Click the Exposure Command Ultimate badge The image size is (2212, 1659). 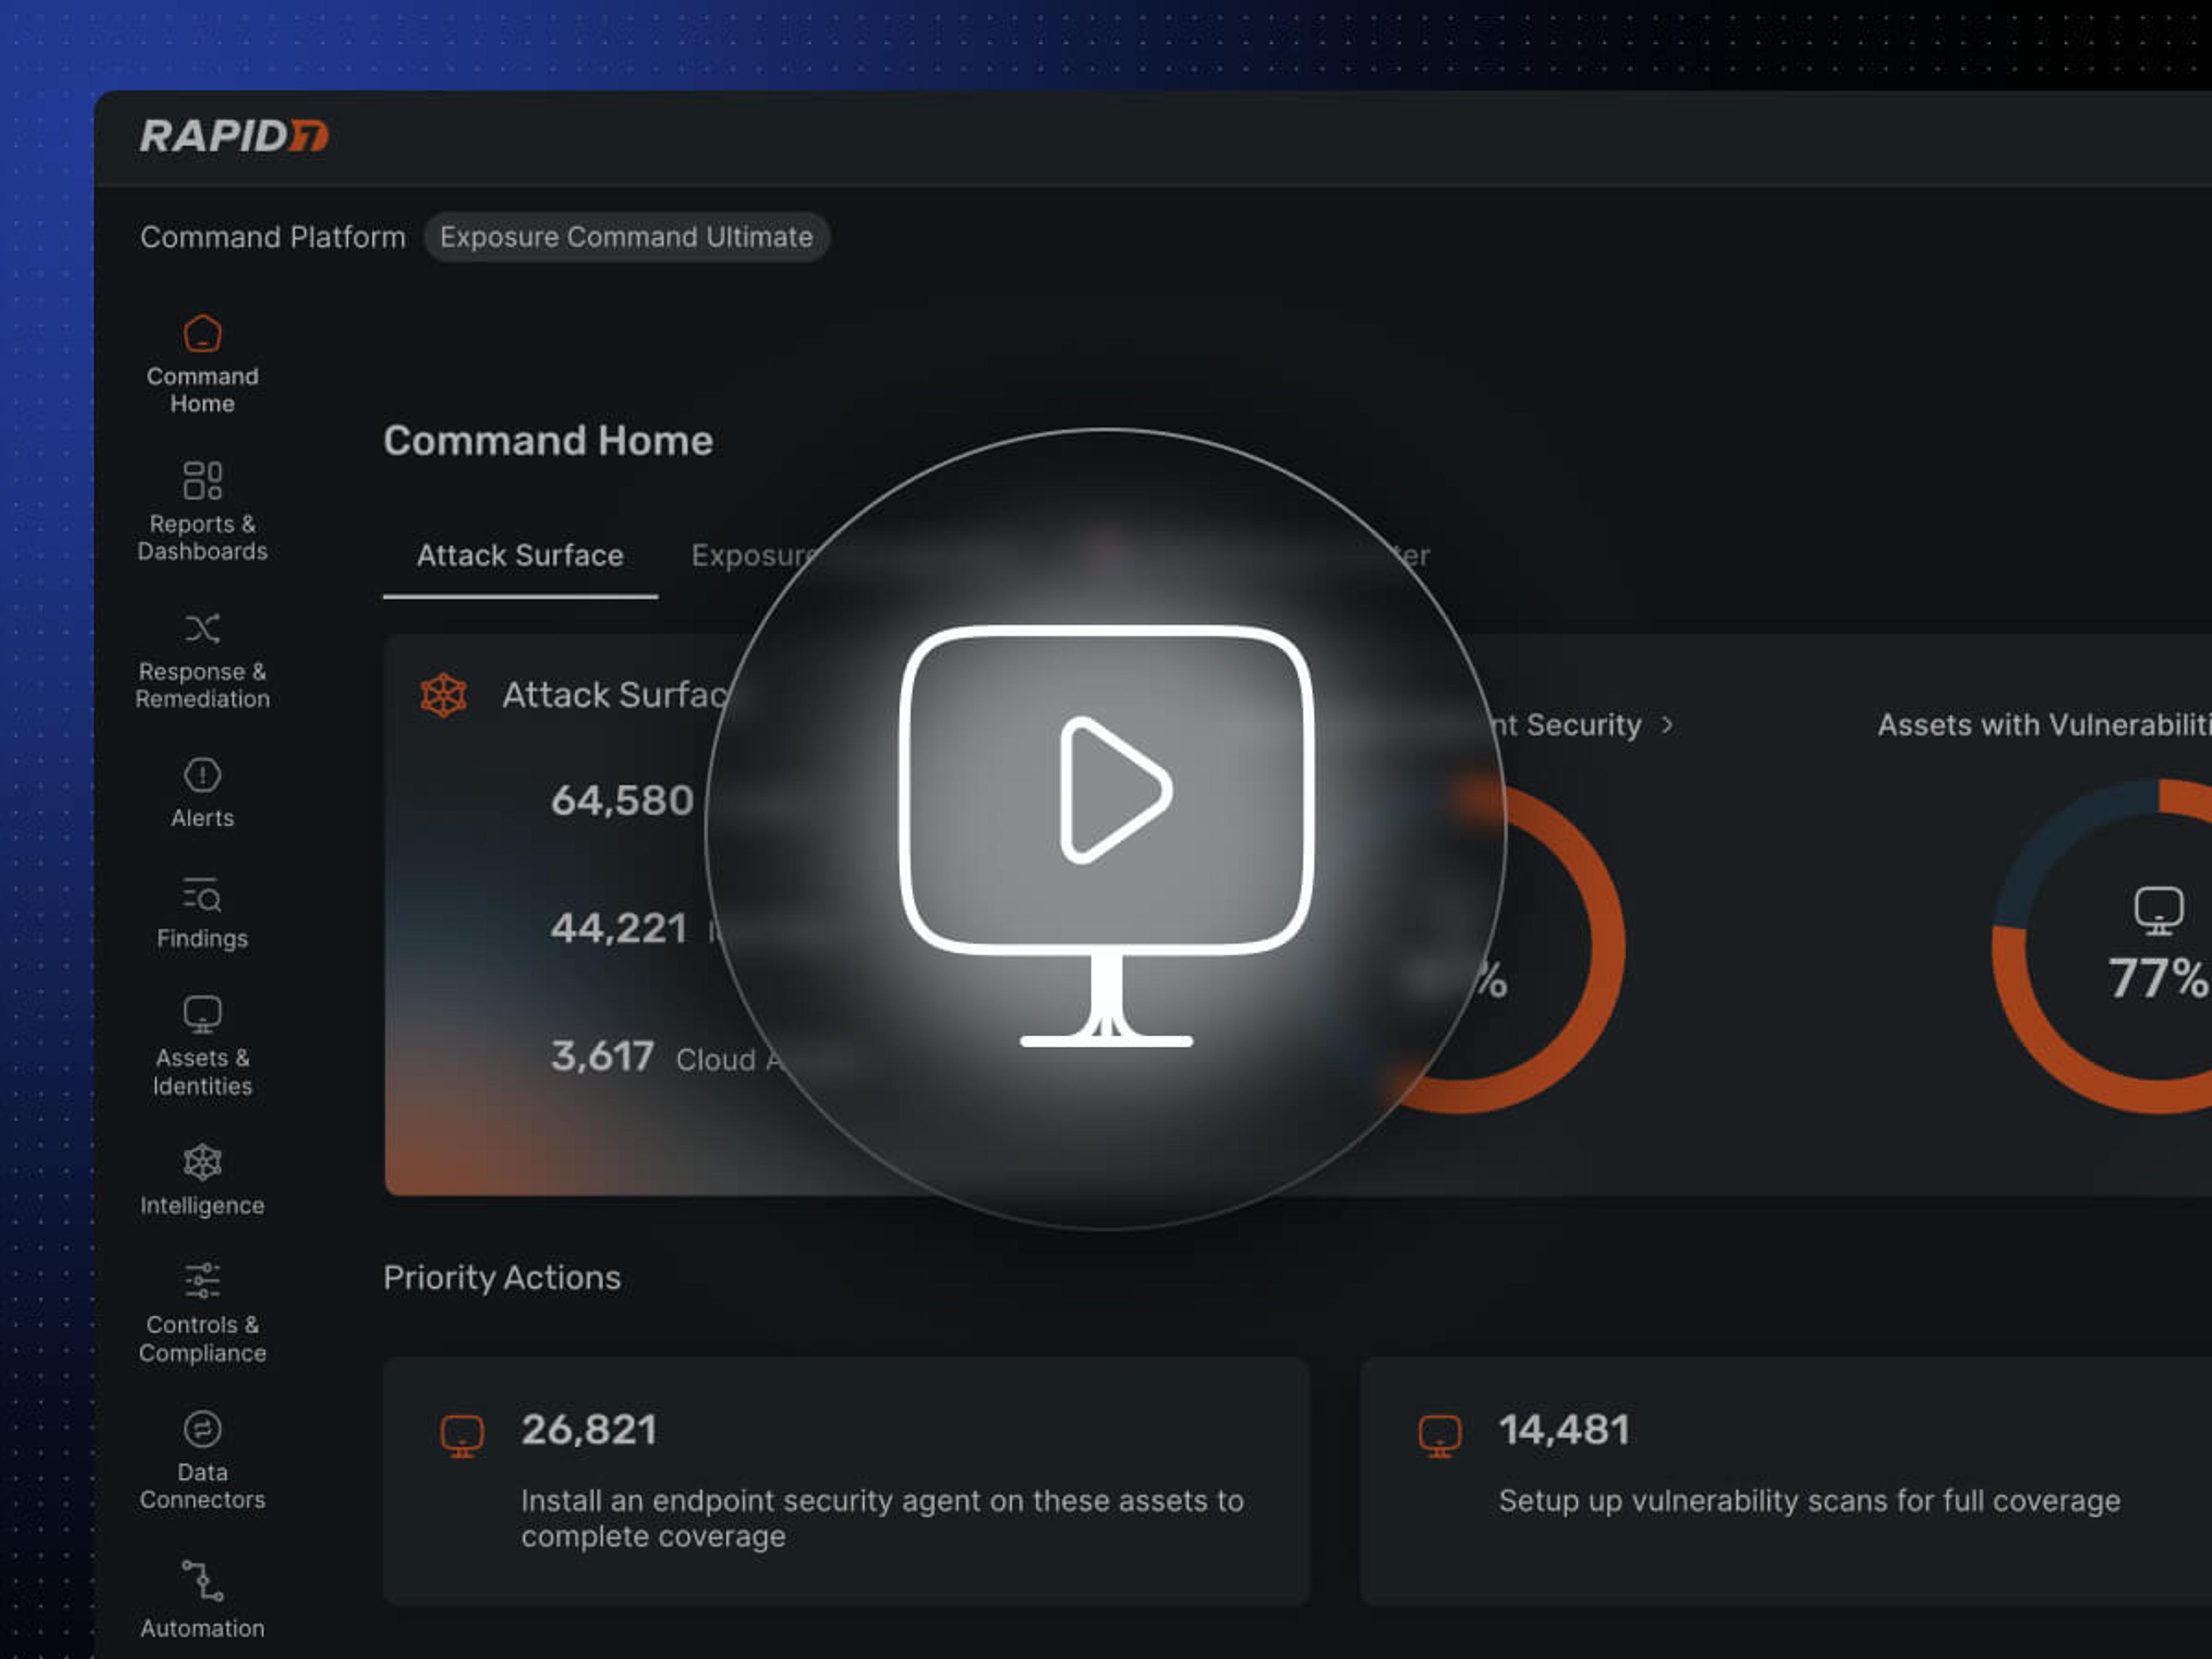[627, 237]
